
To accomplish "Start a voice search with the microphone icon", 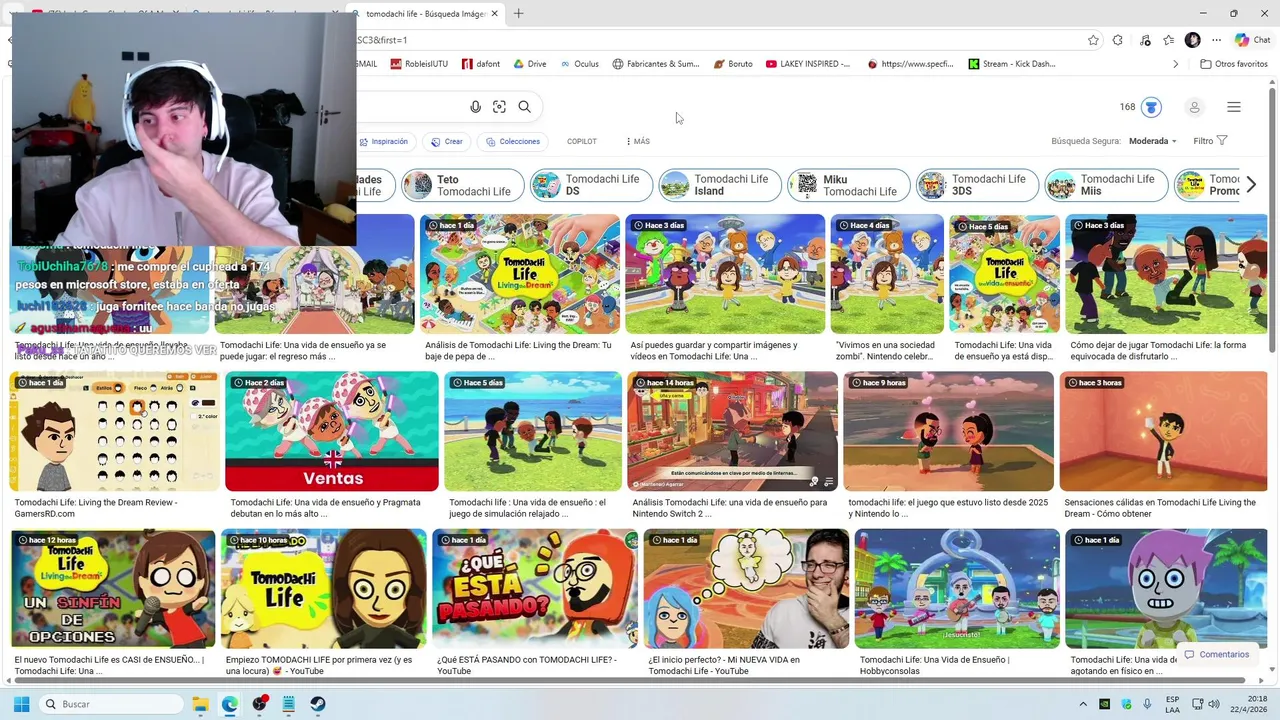I will coord(476,107).
